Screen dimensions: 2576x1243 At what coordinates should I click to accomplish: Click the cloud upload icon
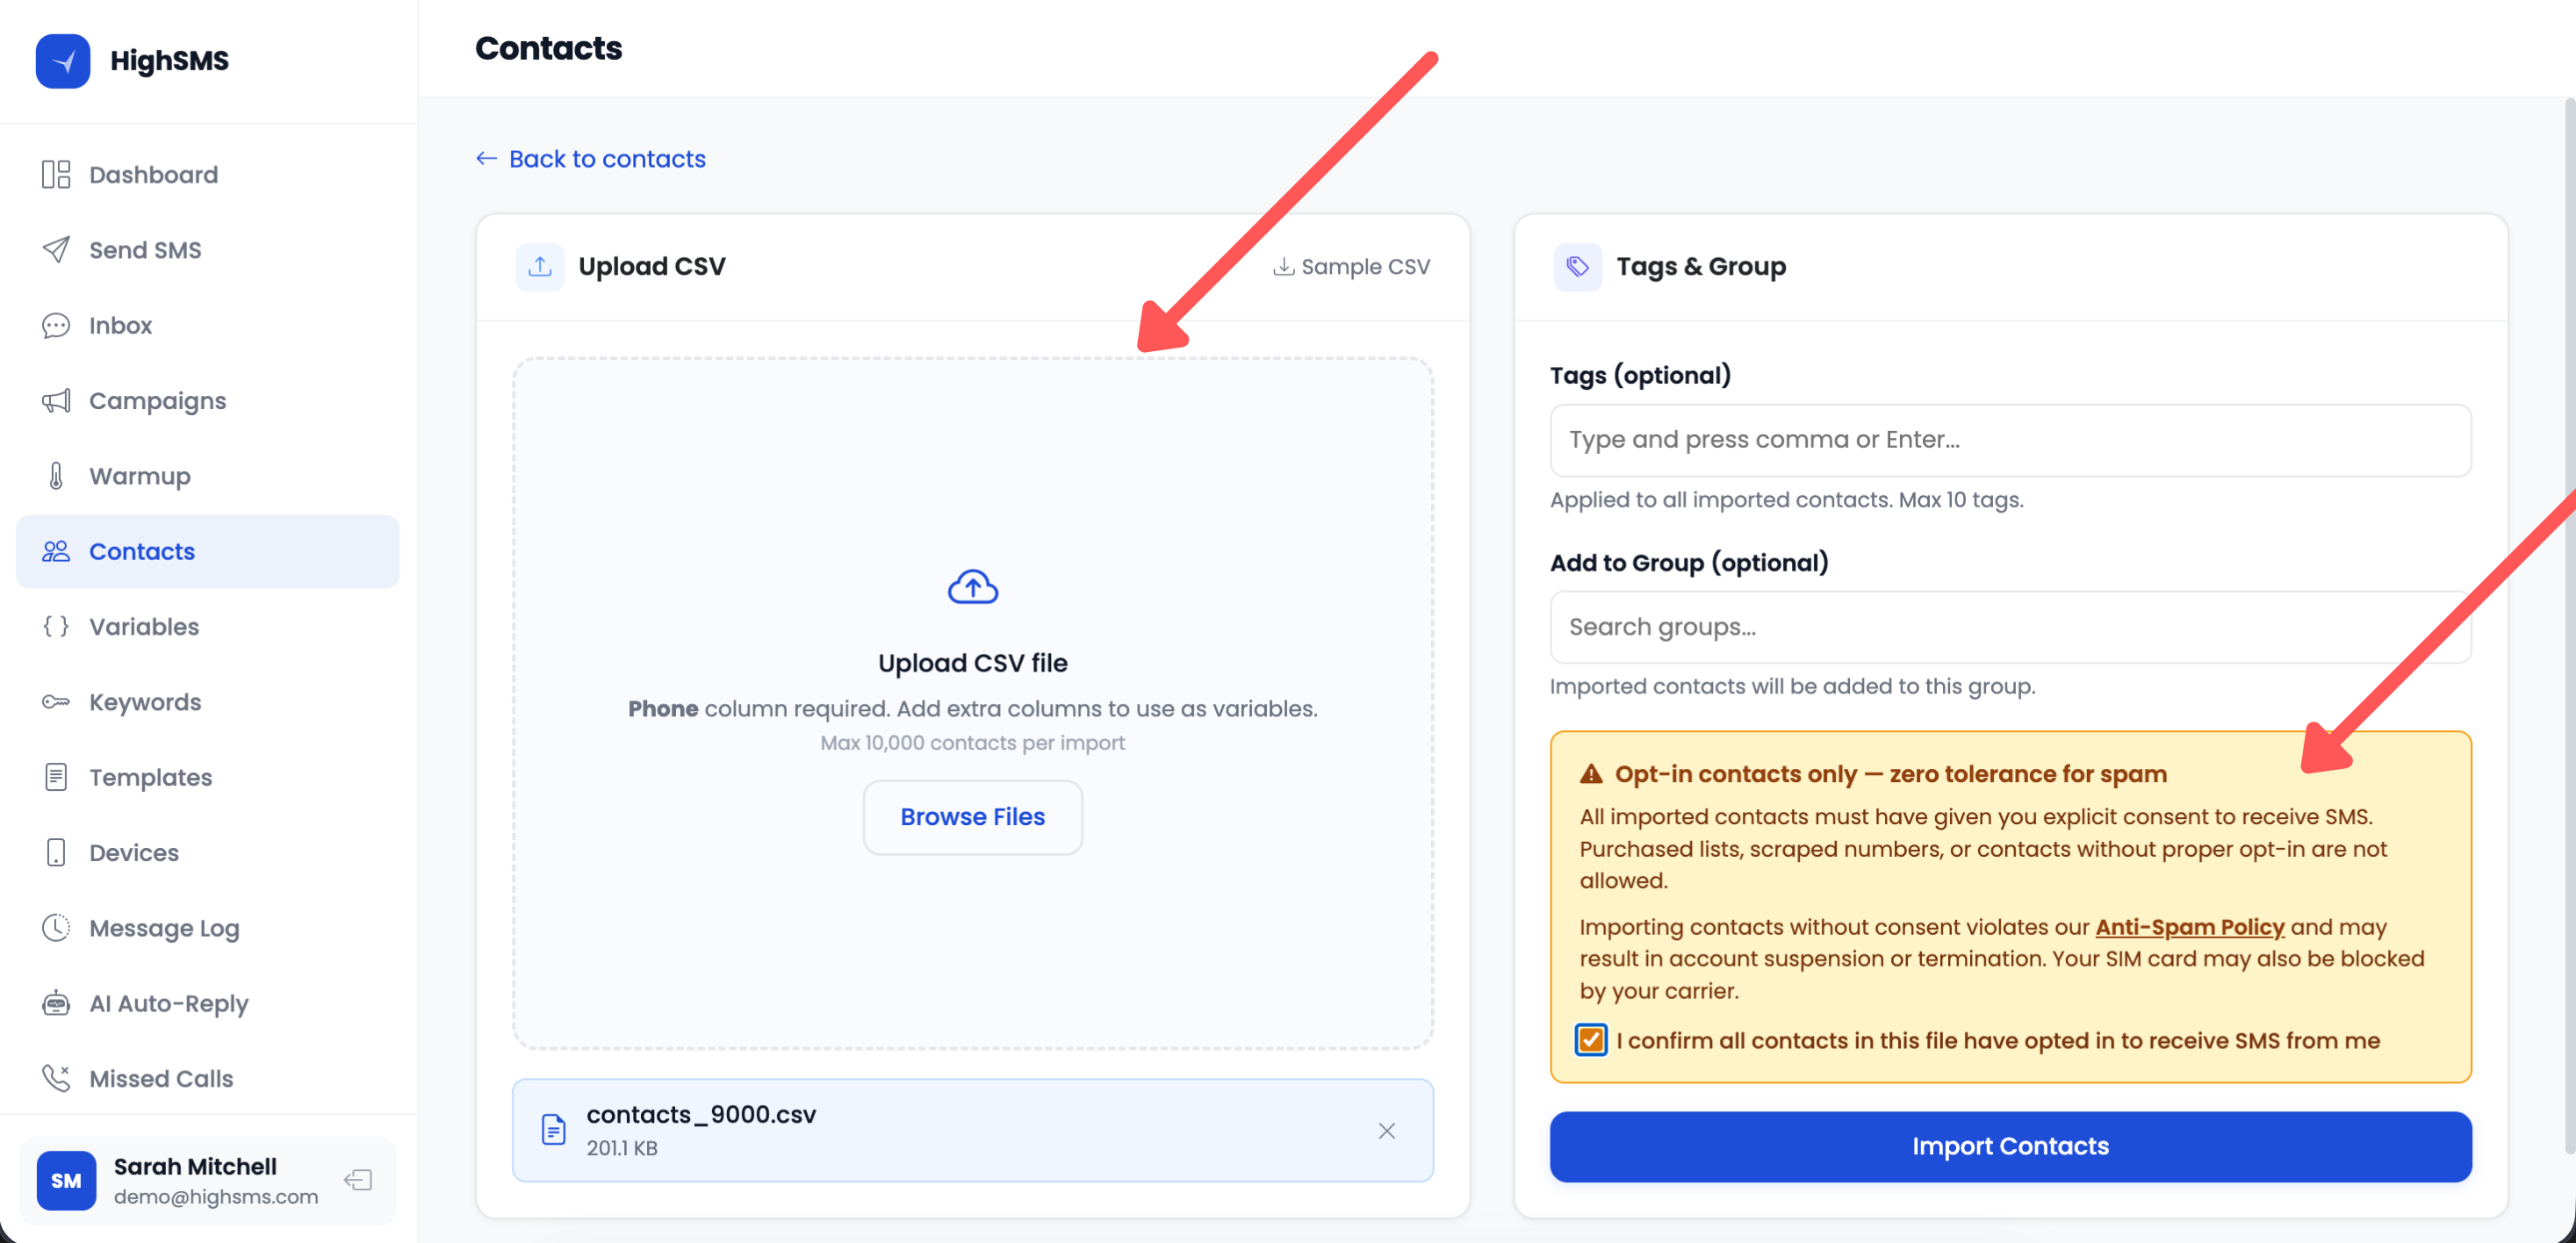point(972,587)
